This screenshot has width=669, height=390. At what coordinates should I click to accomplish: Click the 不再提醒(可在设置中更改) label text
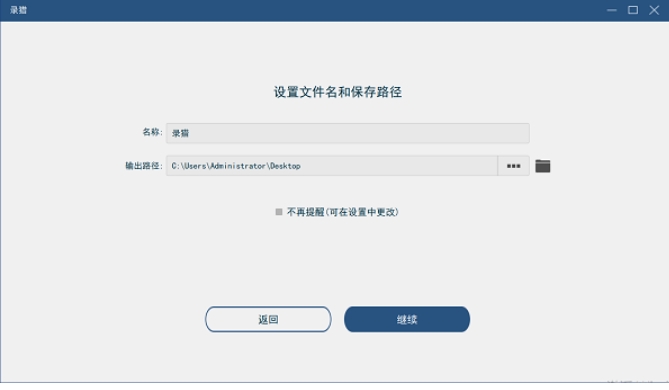pyautogui.click(x=343, y=212)
